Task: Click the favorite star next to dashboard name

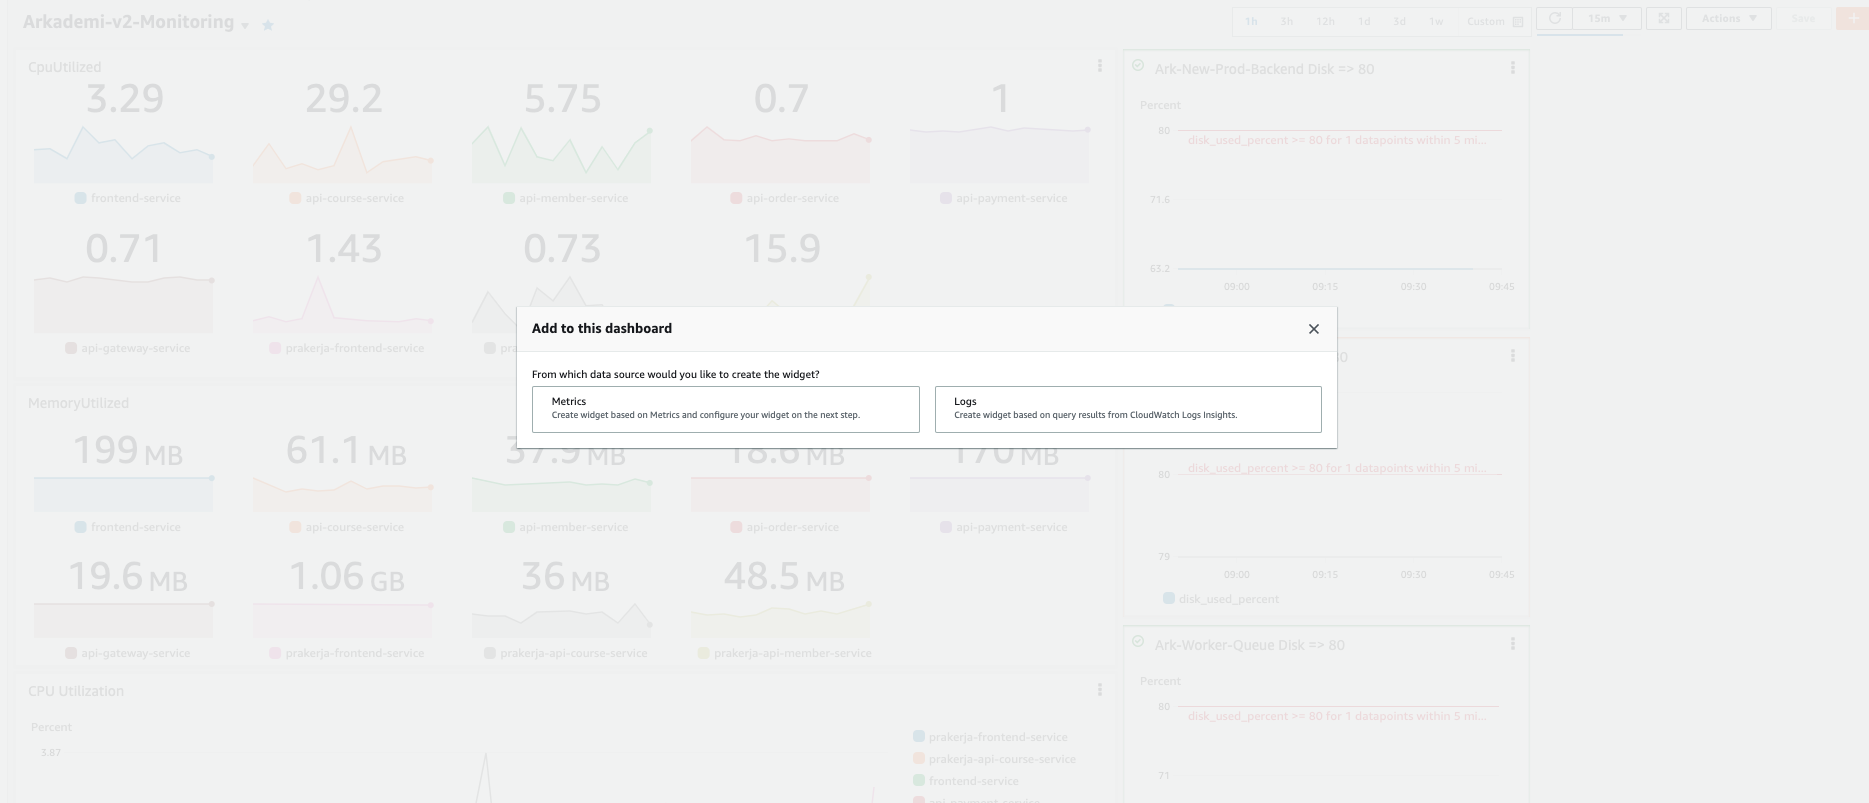Action: pyautogui.click(x=268, y=25)
